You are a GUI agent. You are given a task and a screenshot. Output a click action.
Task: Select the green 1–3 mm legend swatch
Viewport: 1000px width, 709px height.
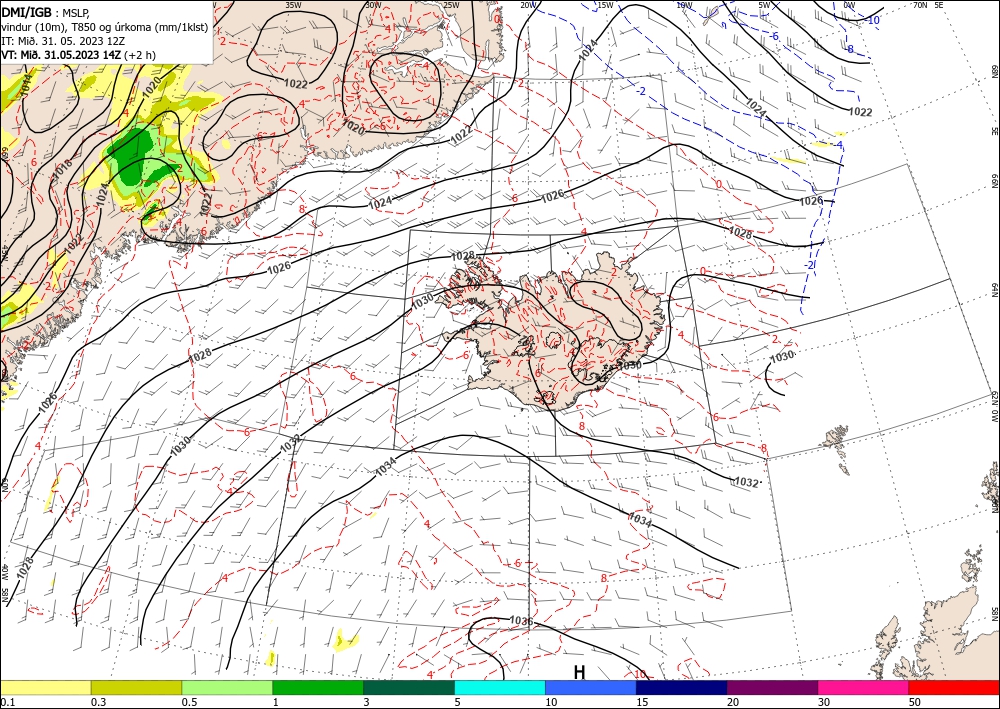(318, 687)
